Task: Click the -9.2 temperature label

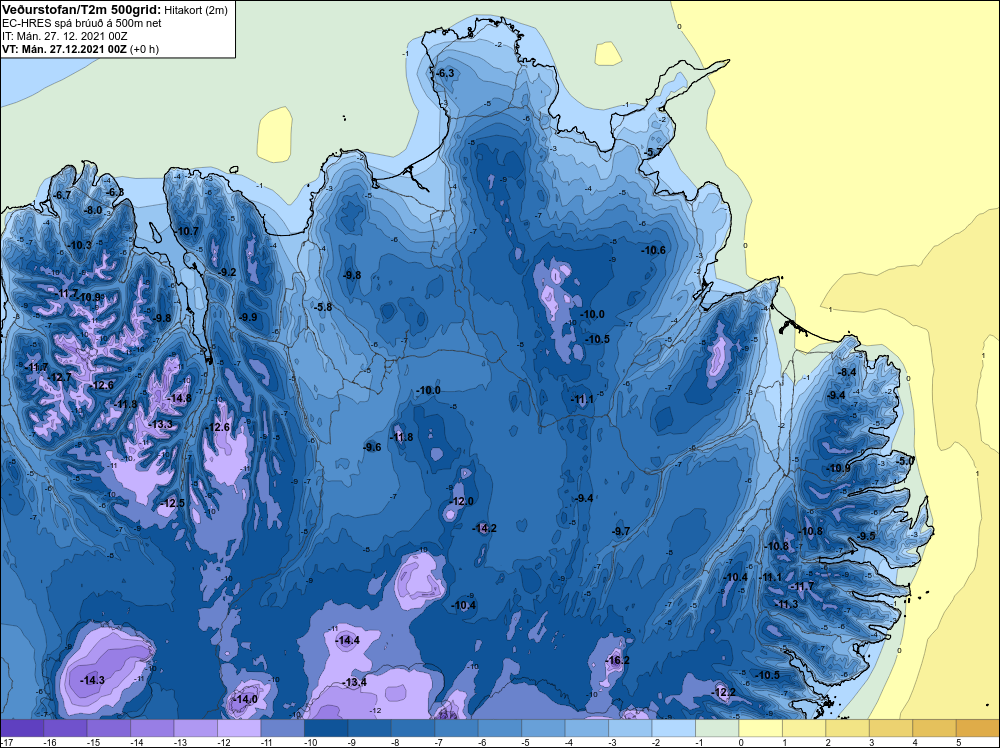Action: coord(227,272)
